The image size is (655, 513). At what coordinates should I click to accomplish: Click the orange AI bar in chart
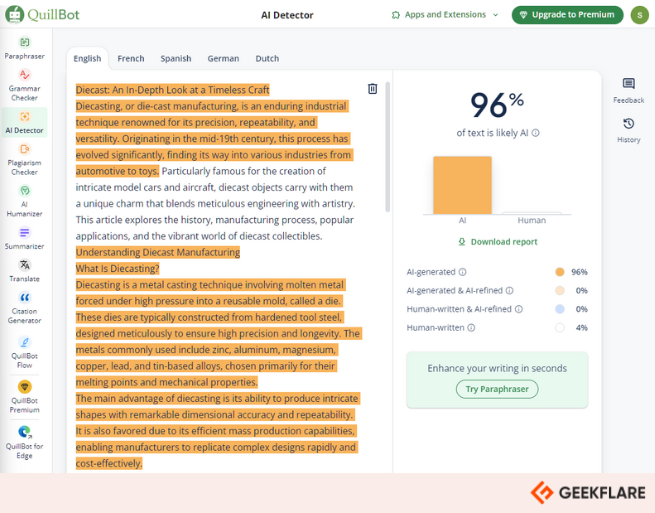(x=462, y=185)
